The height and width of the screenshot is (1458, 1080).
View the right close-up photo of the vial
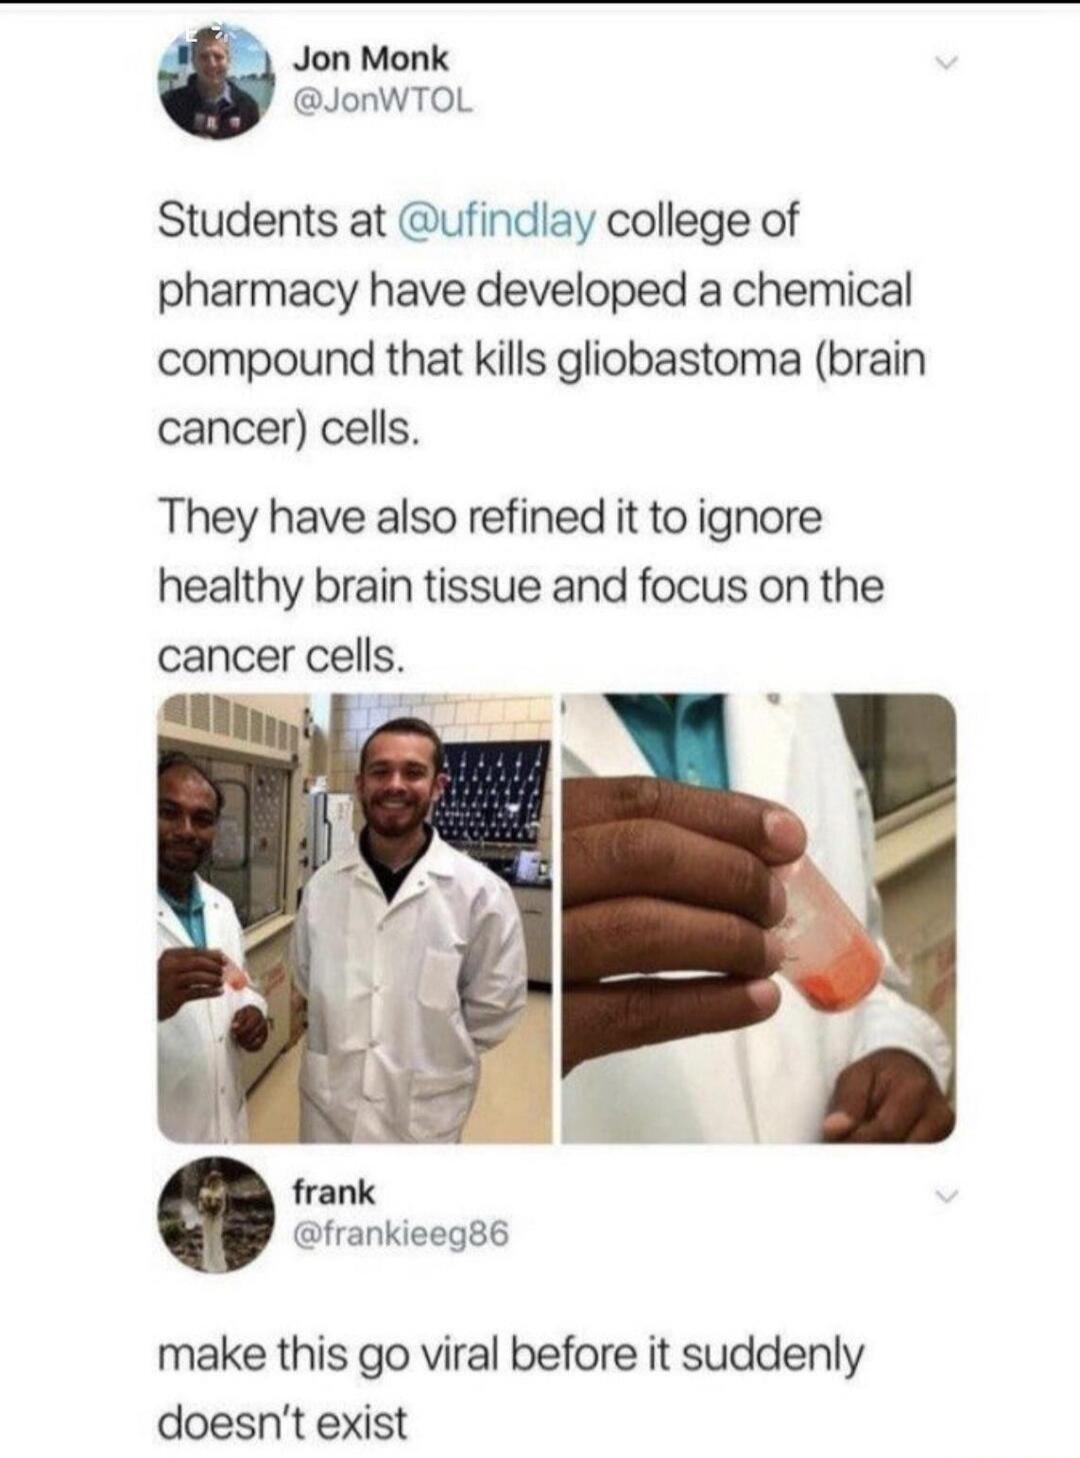pos(758,918)
